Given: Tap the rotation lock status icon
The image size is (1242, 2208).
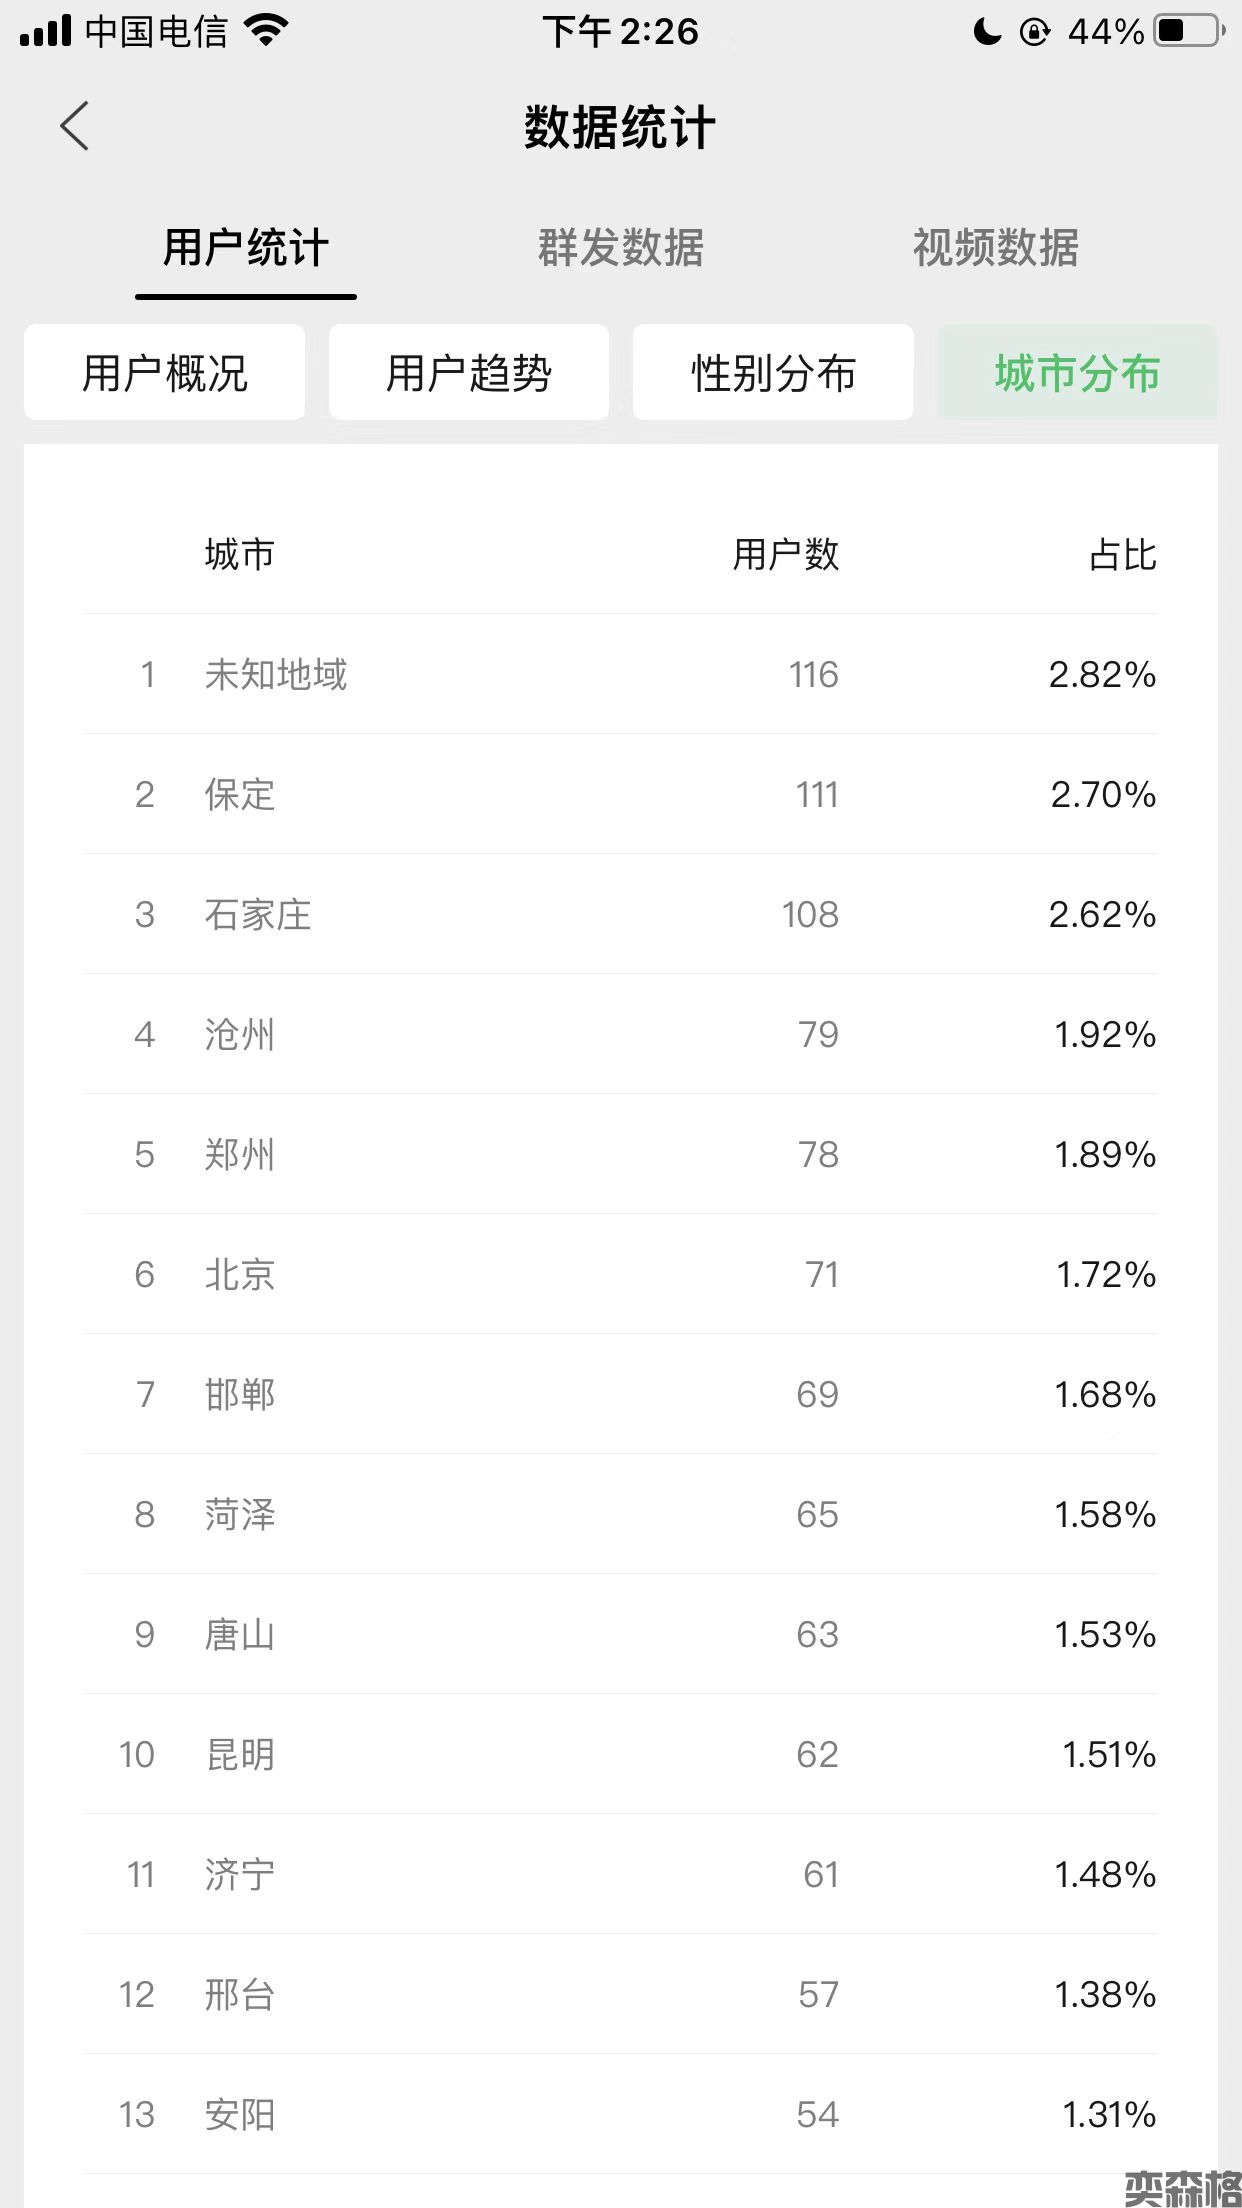Looking at the screenshot, I should tap(1034, 32).
